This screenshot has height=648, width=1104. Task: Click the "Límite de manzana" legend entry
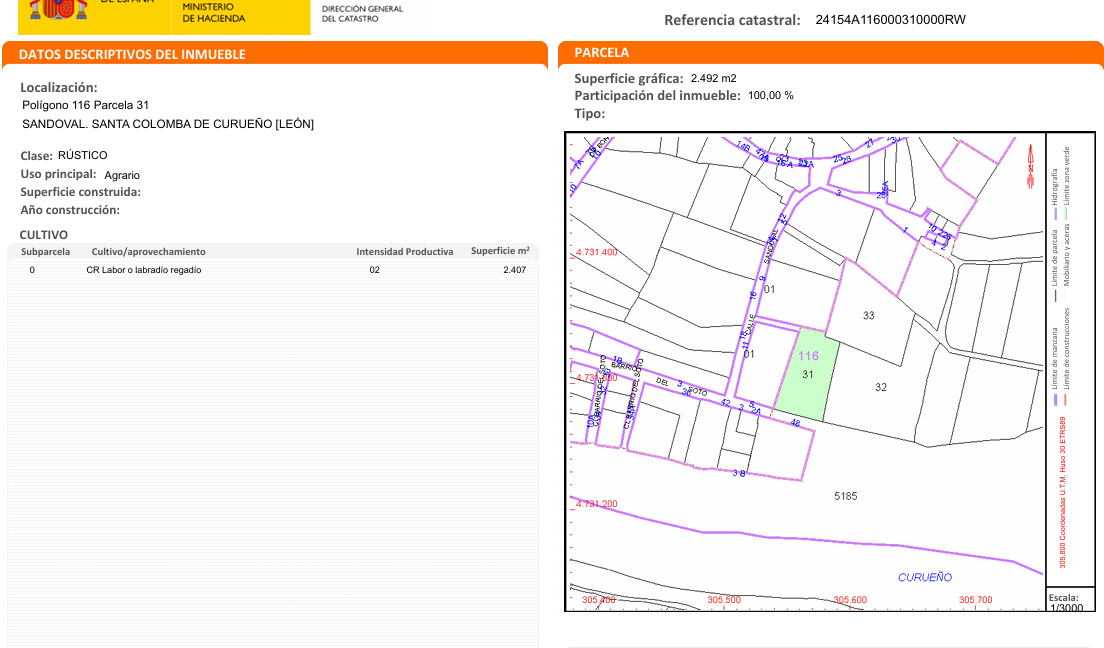[x=1055, y=359]
